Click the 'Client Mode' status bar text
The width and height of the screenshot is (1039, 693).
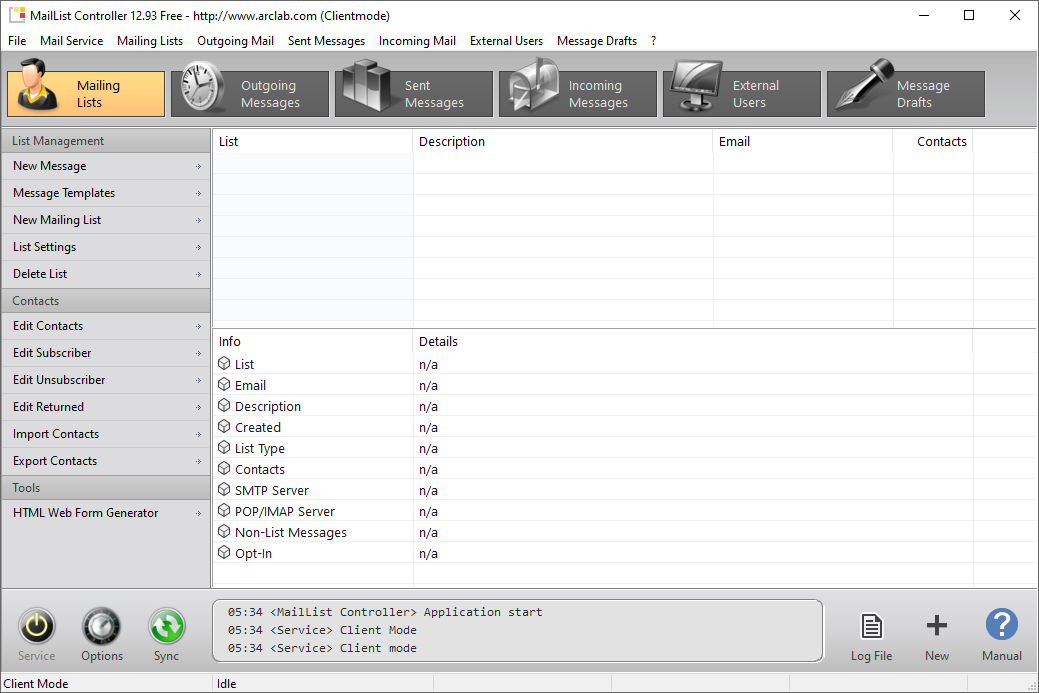[36, 684]
